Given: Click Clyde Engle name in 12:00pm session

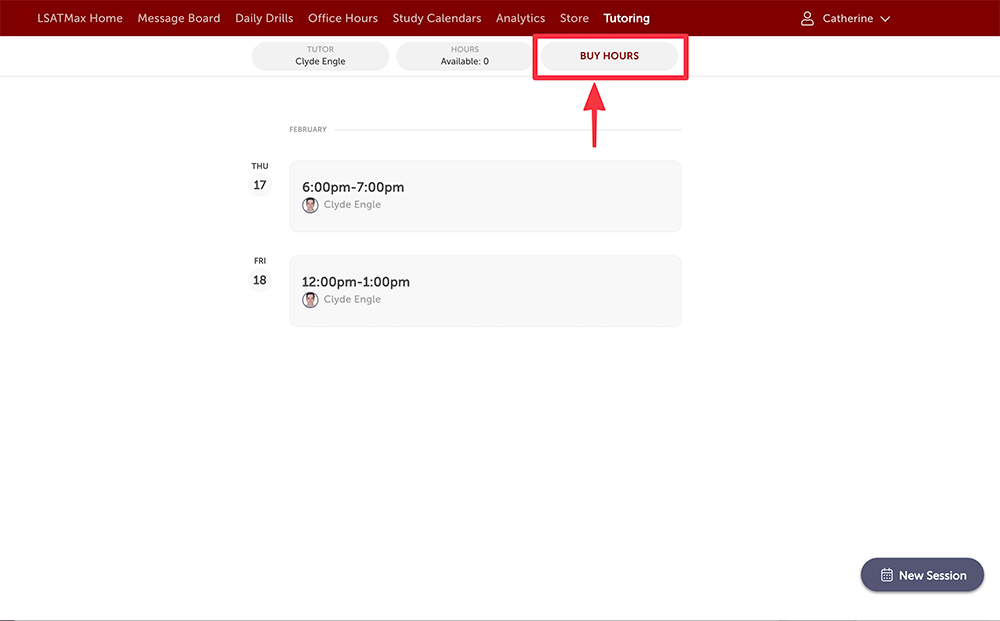Looking at the screenshot, I should [352, 300].
